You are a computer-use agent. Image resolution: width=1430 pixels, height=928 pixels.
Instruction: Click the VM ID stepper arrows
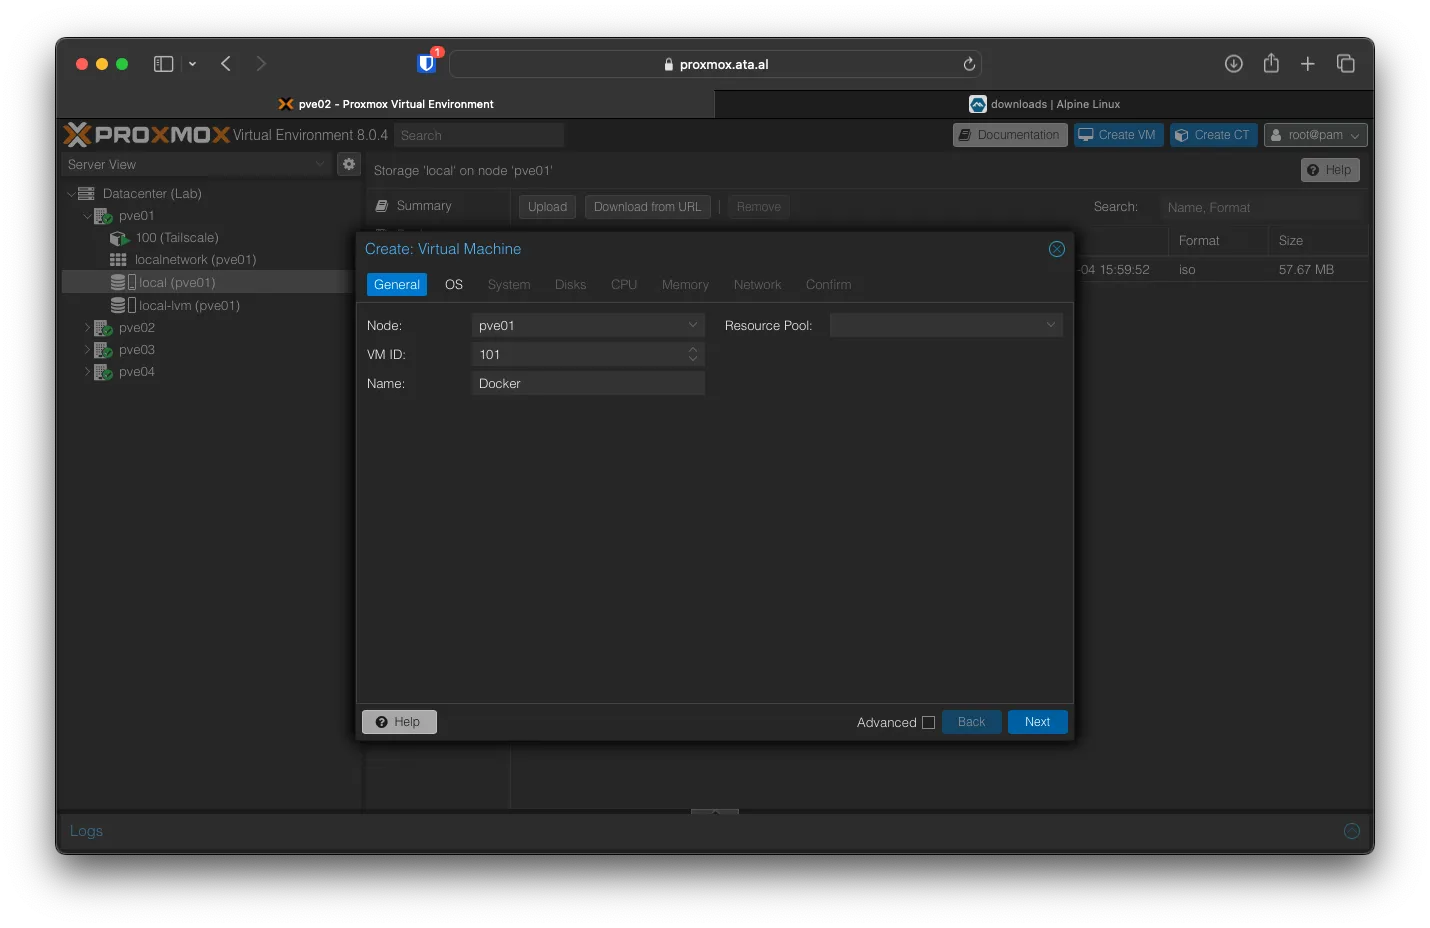point(693,354)
